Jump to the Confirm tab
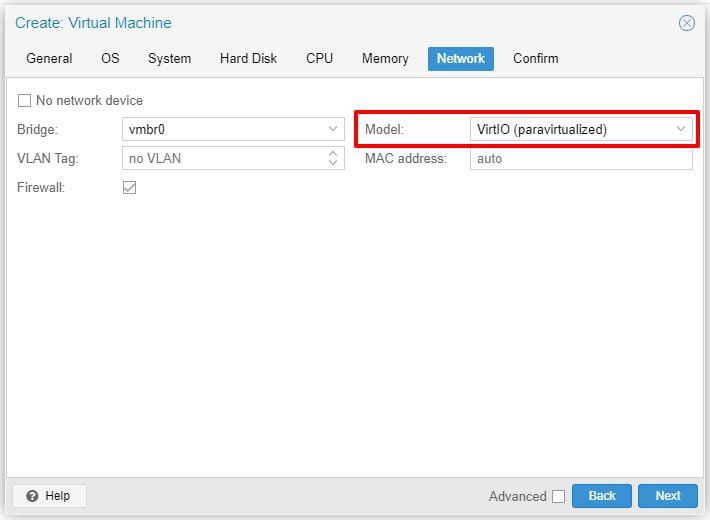Viewport: 710px width, 520px height. [535, 59]
